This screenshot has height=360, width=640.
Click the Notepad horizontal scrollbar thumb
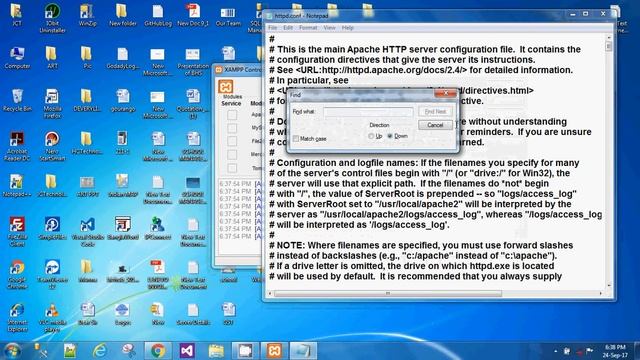388,293
